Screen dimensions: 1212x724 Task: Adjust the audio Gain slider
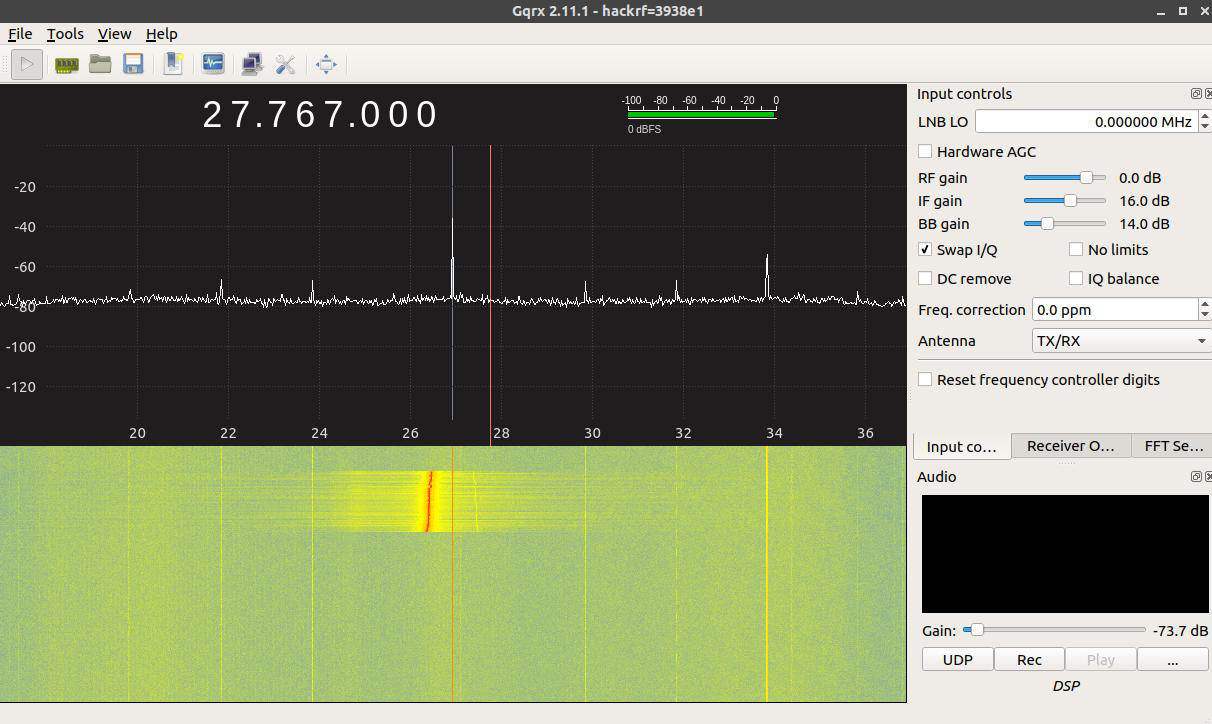coord(1054,630)
